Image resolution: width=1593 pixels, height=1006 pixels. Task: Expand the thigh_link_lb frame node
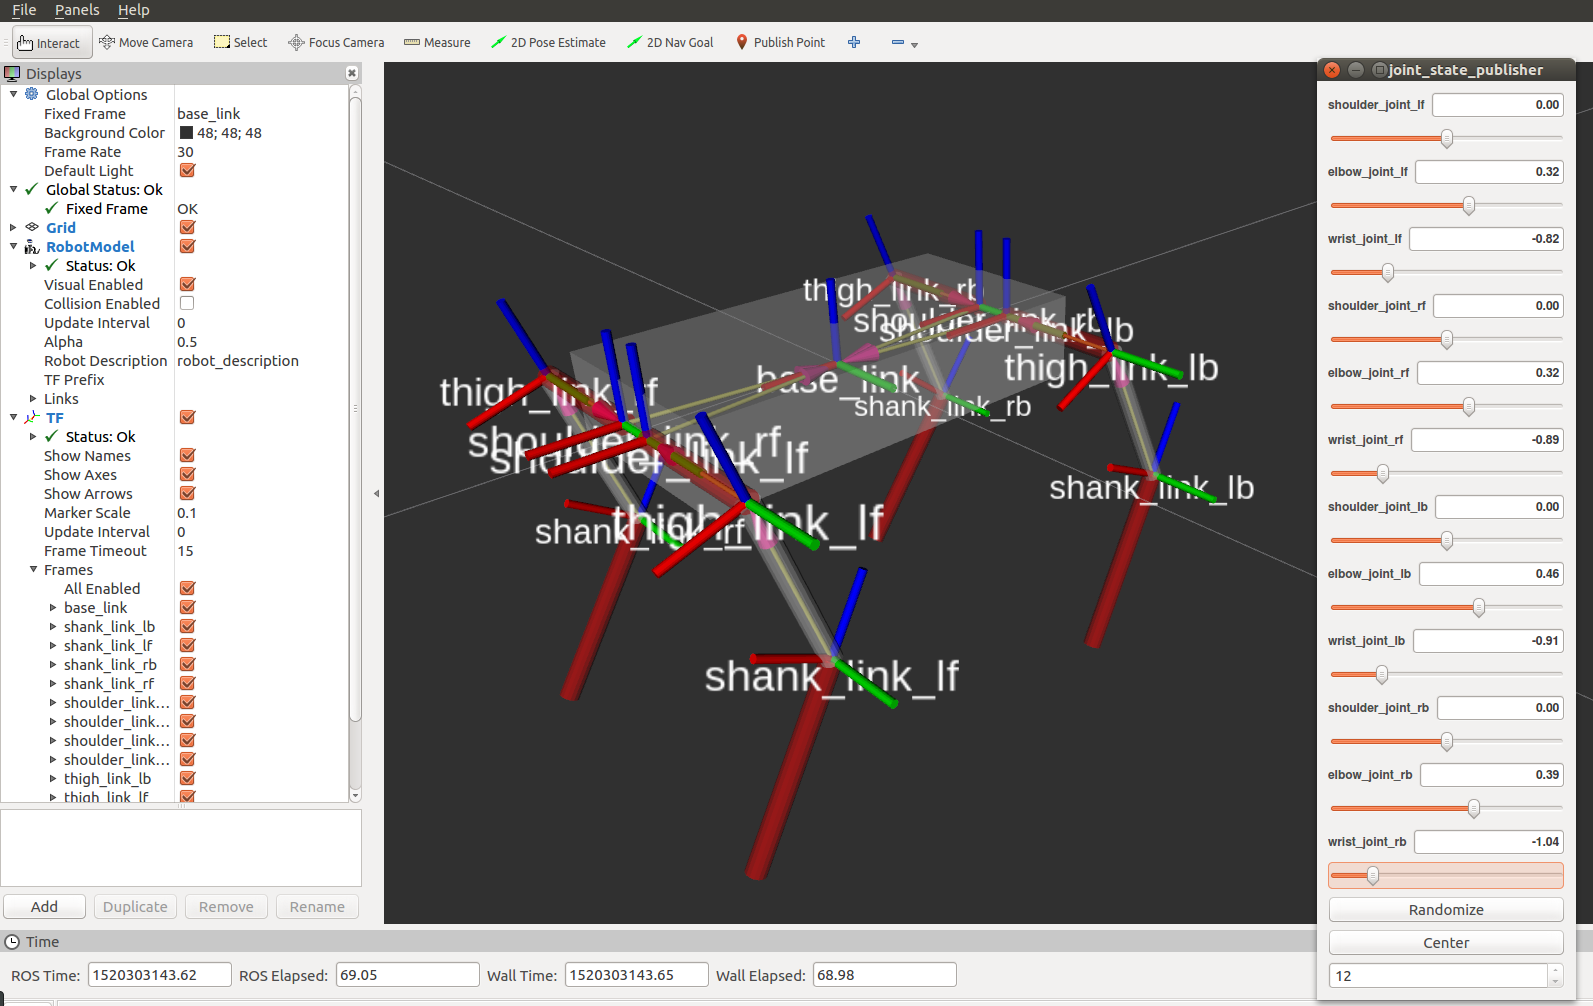53,778
